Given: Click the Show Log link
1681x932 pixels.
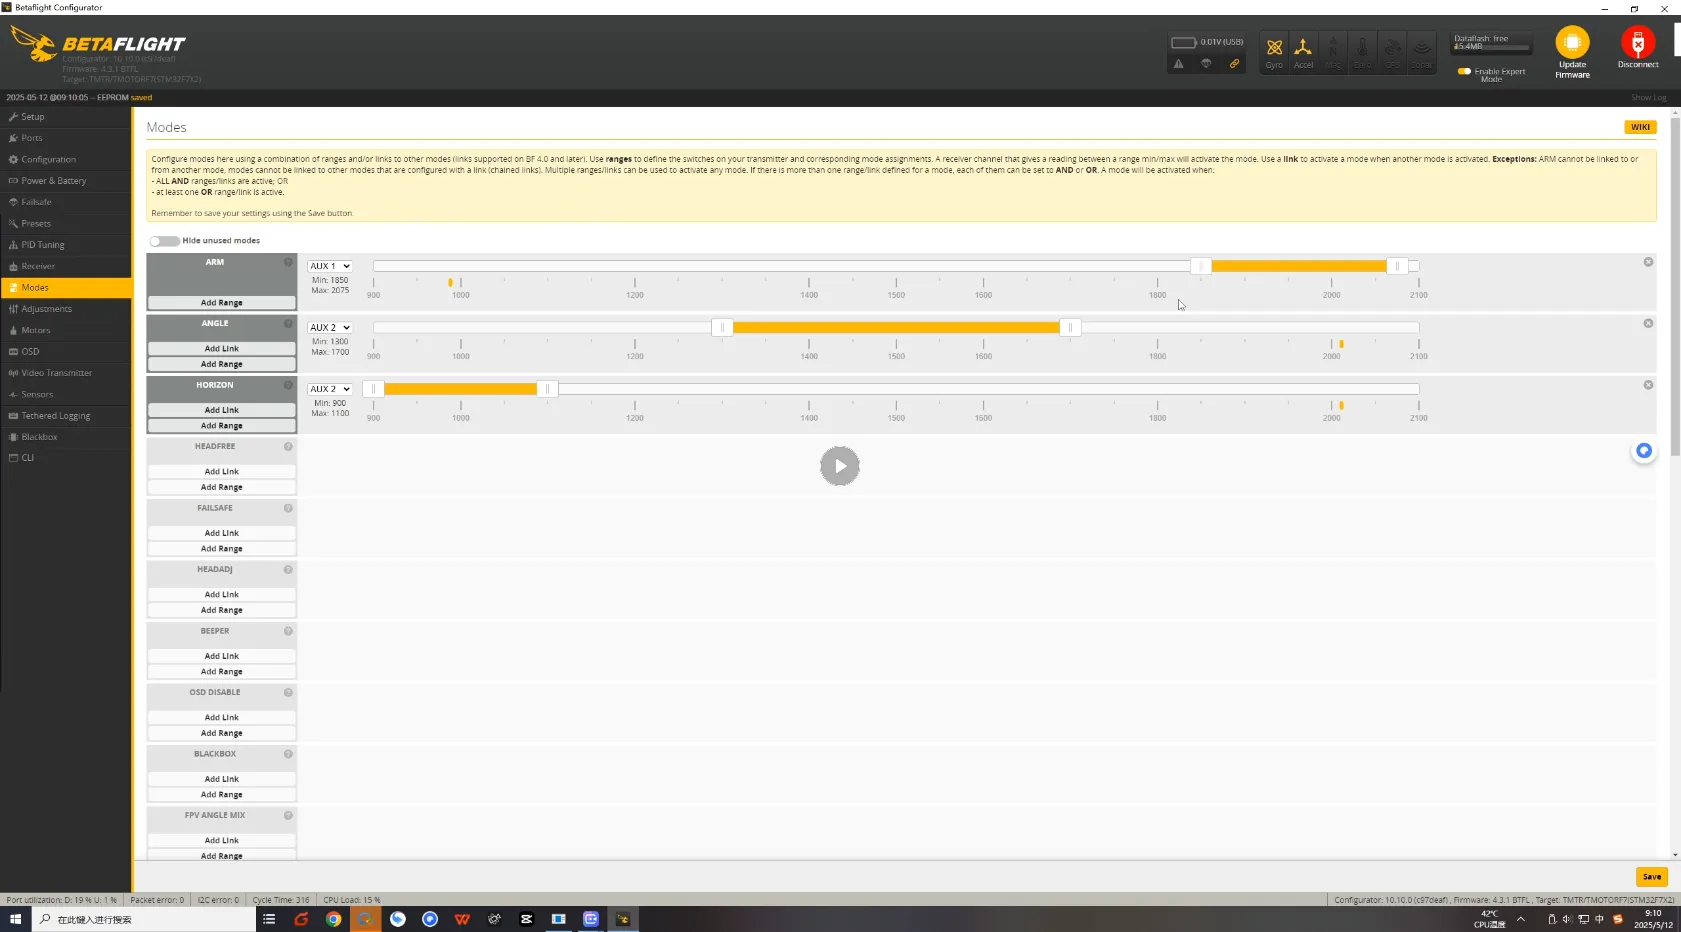Looking at the screenshot, I should click(1648, 98).
